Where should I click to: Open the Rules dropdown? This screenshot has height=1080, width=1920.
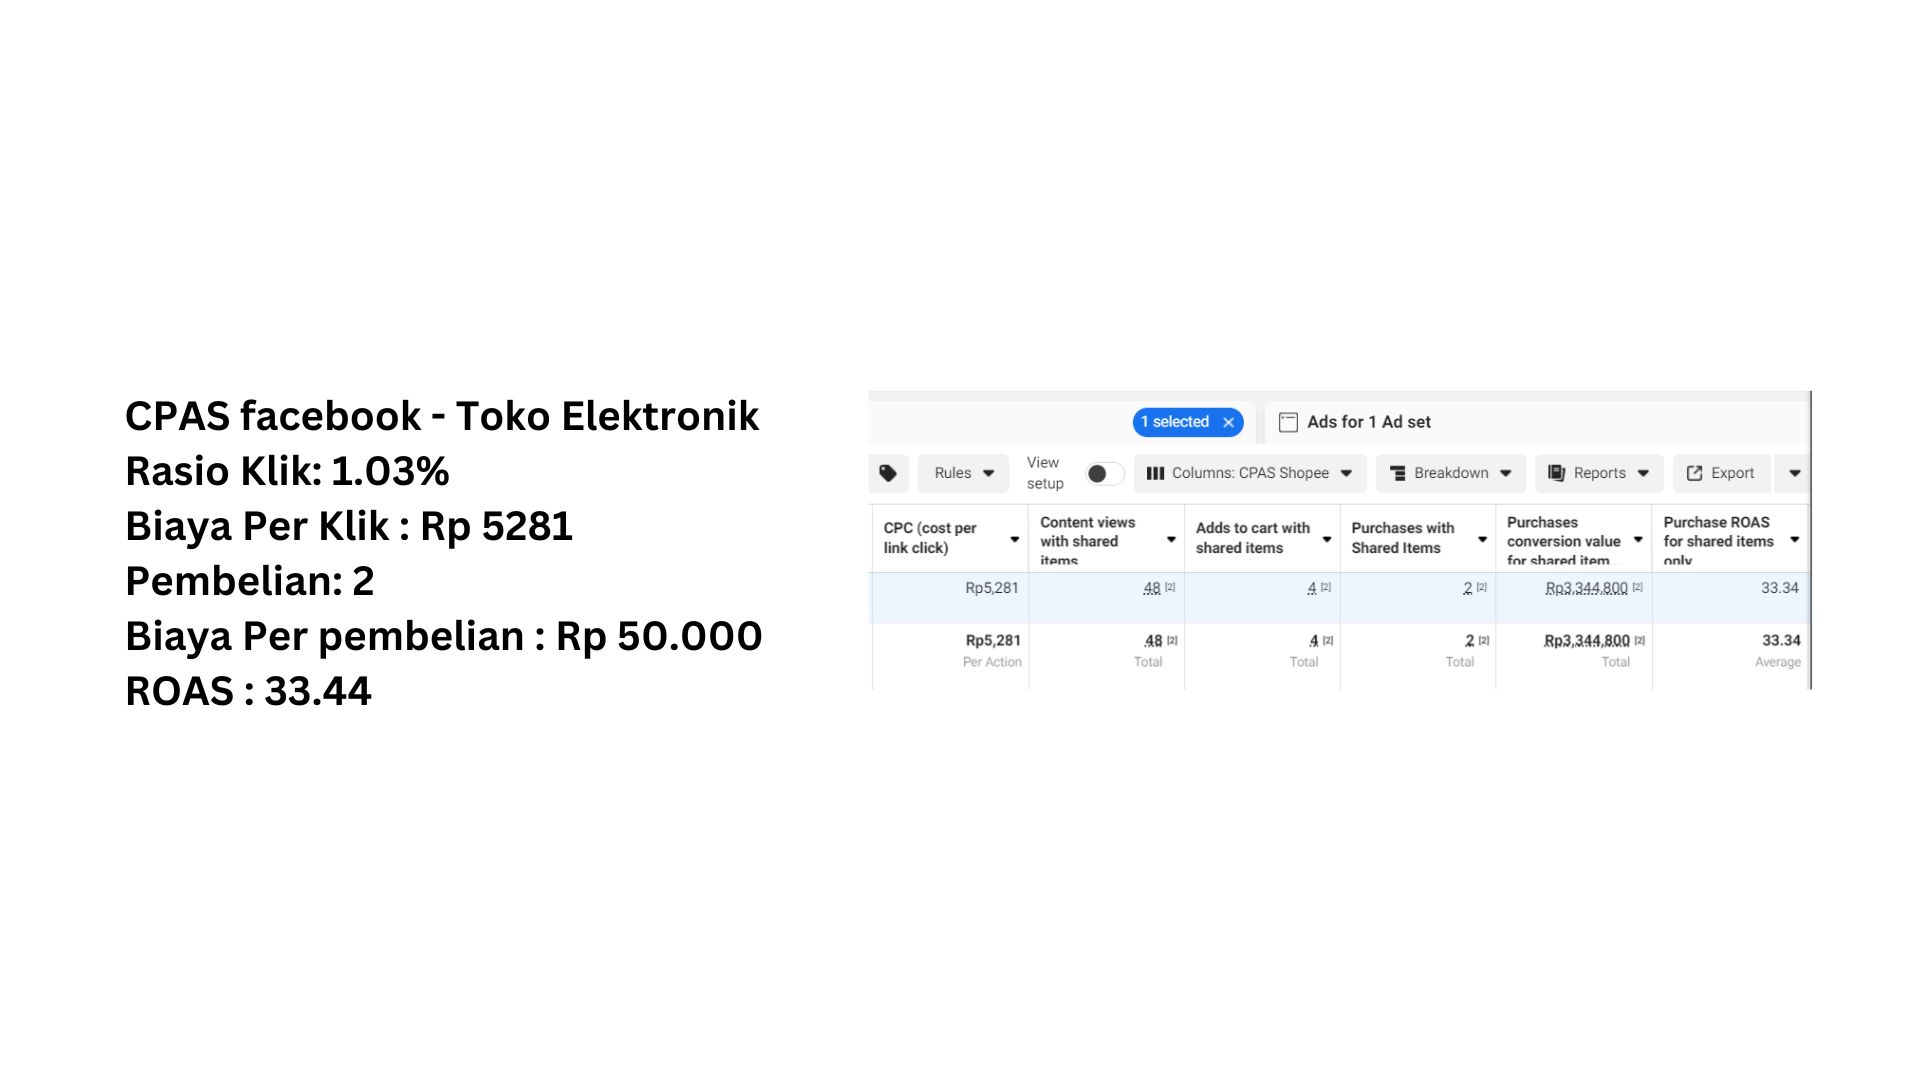tap(963, 473)
